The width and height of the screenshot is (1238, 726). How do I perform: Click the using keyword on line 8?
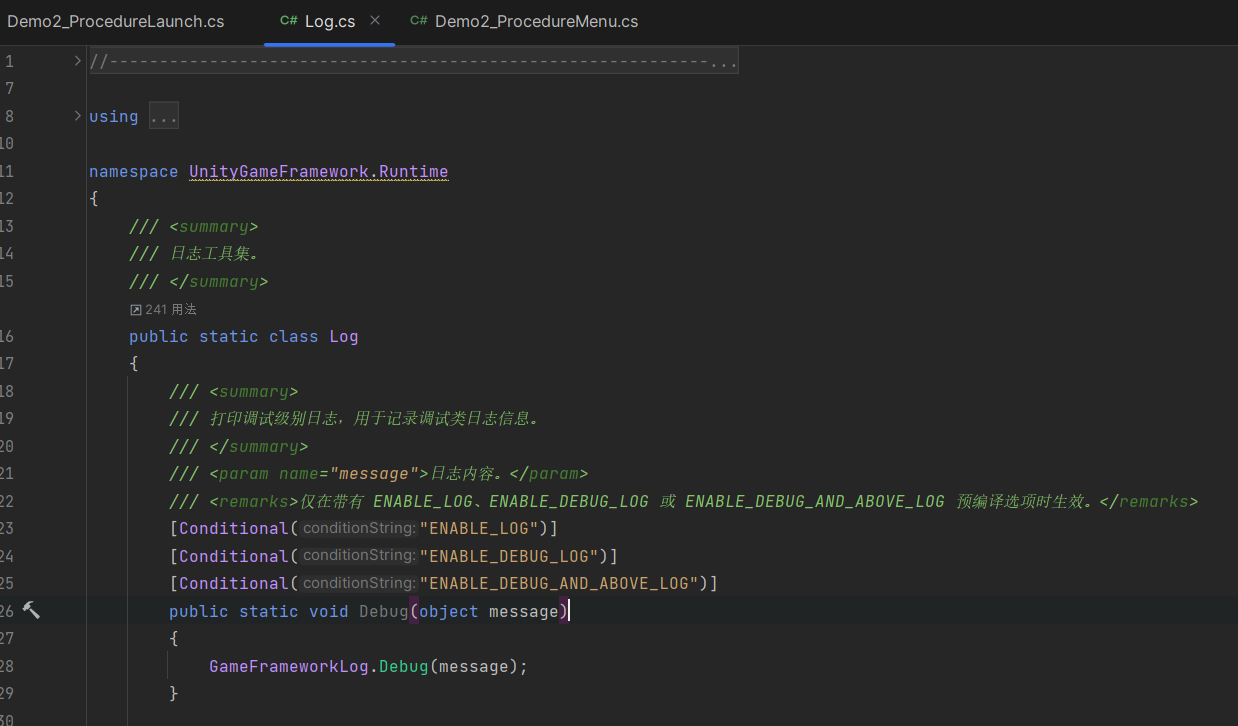114,117
